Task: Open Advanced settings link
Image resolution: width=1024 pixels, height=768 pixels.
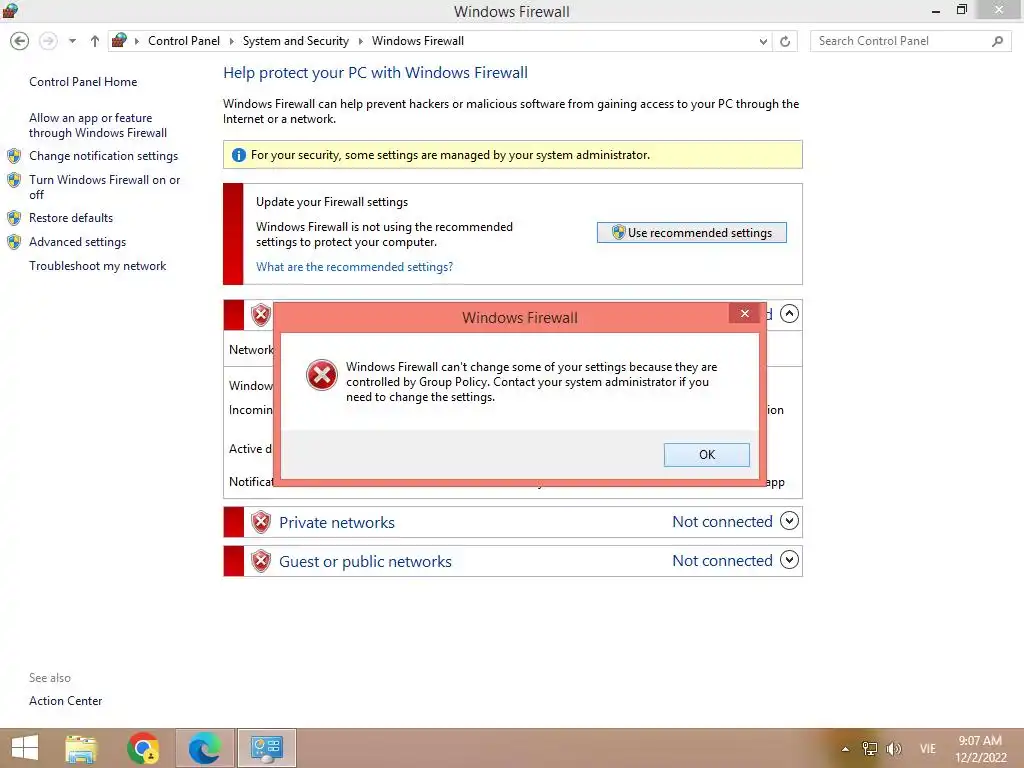Action: tap(77, 242)
